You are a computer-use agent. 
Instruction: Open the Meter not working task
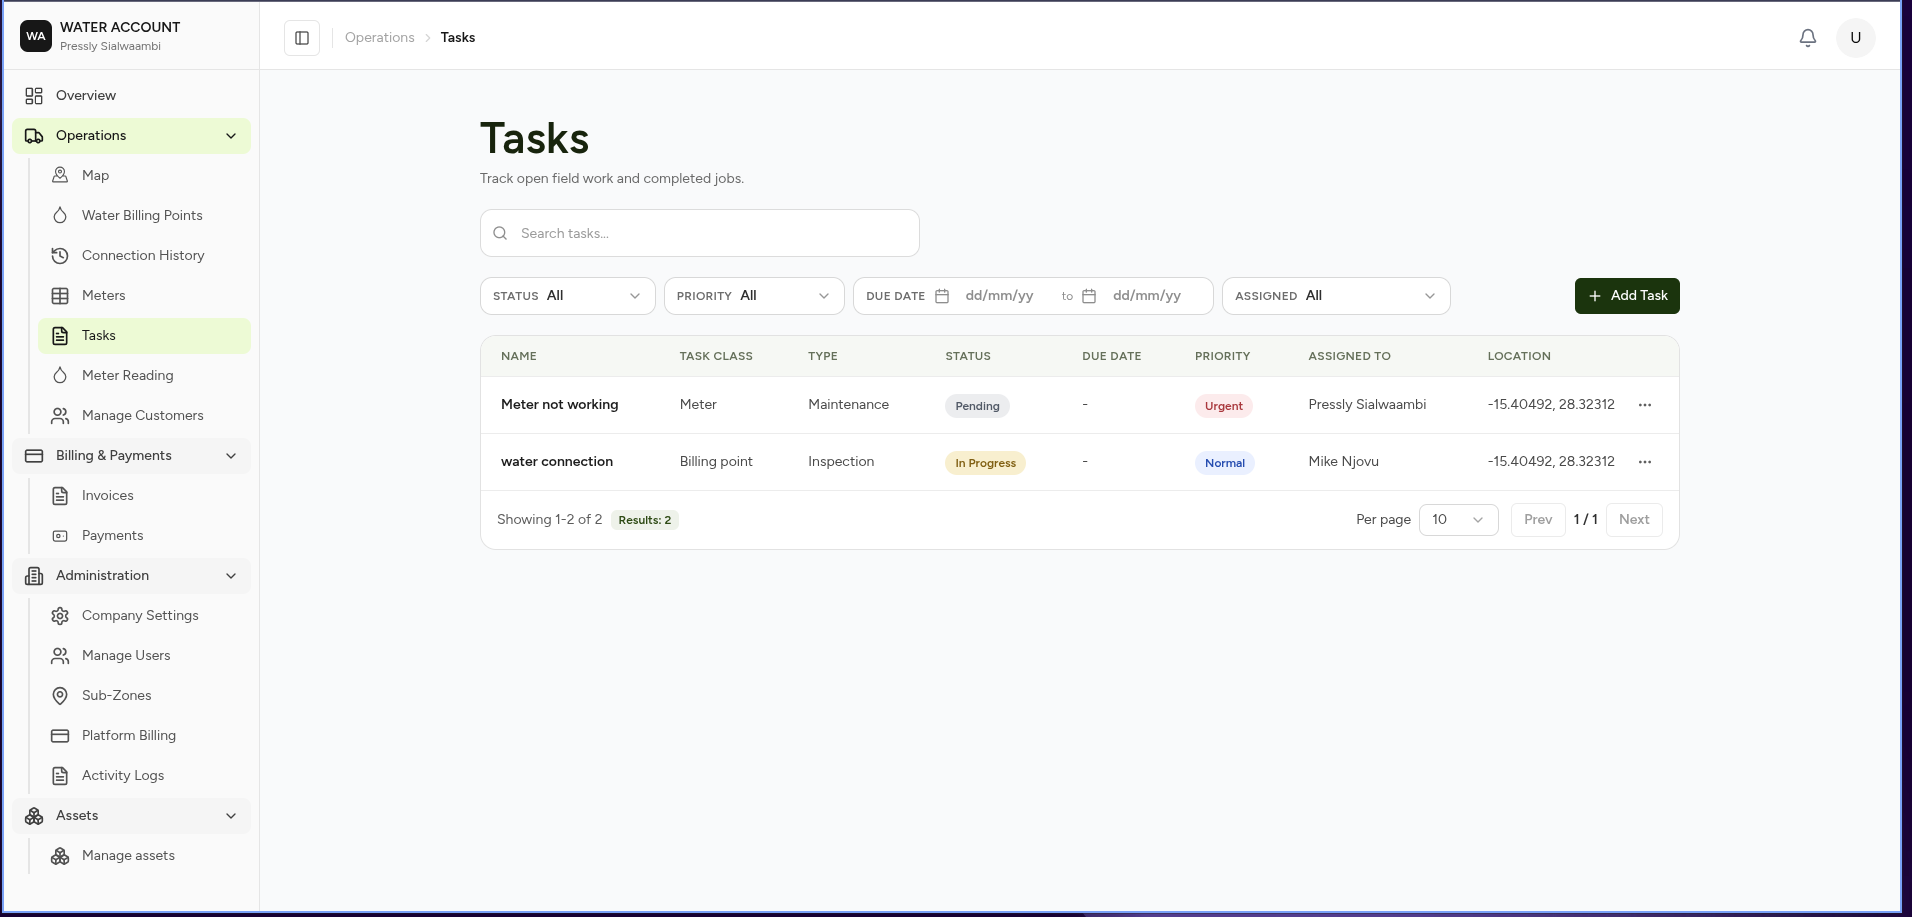coord(560,405)
